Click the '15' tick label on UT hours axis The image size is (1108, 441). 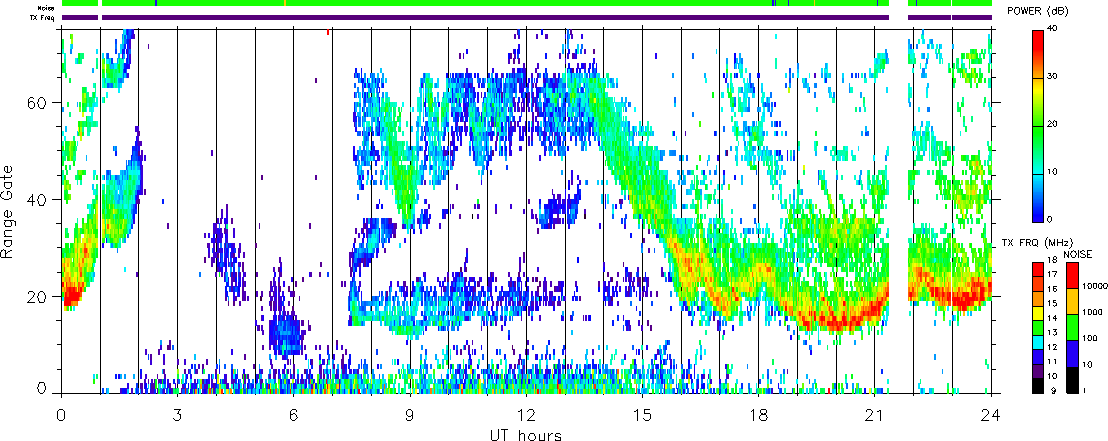(x=642, y=414)
